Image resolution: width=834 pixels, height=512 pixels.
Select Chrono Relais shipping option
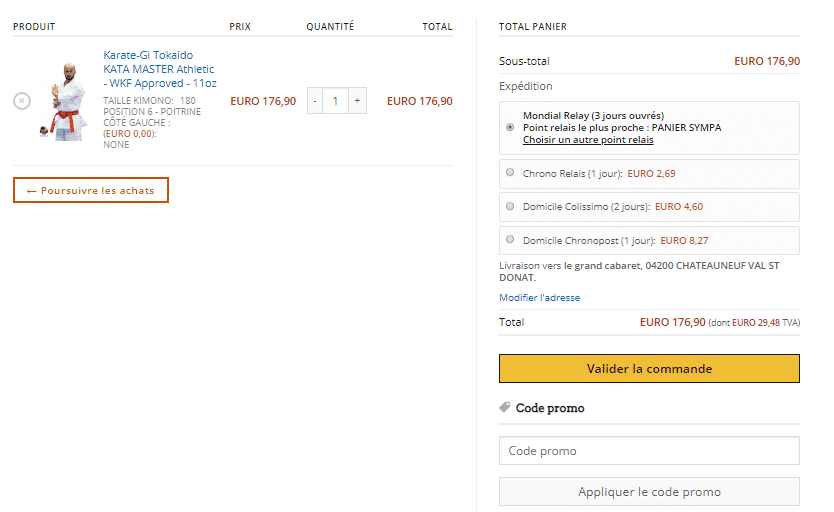[510, 173]
